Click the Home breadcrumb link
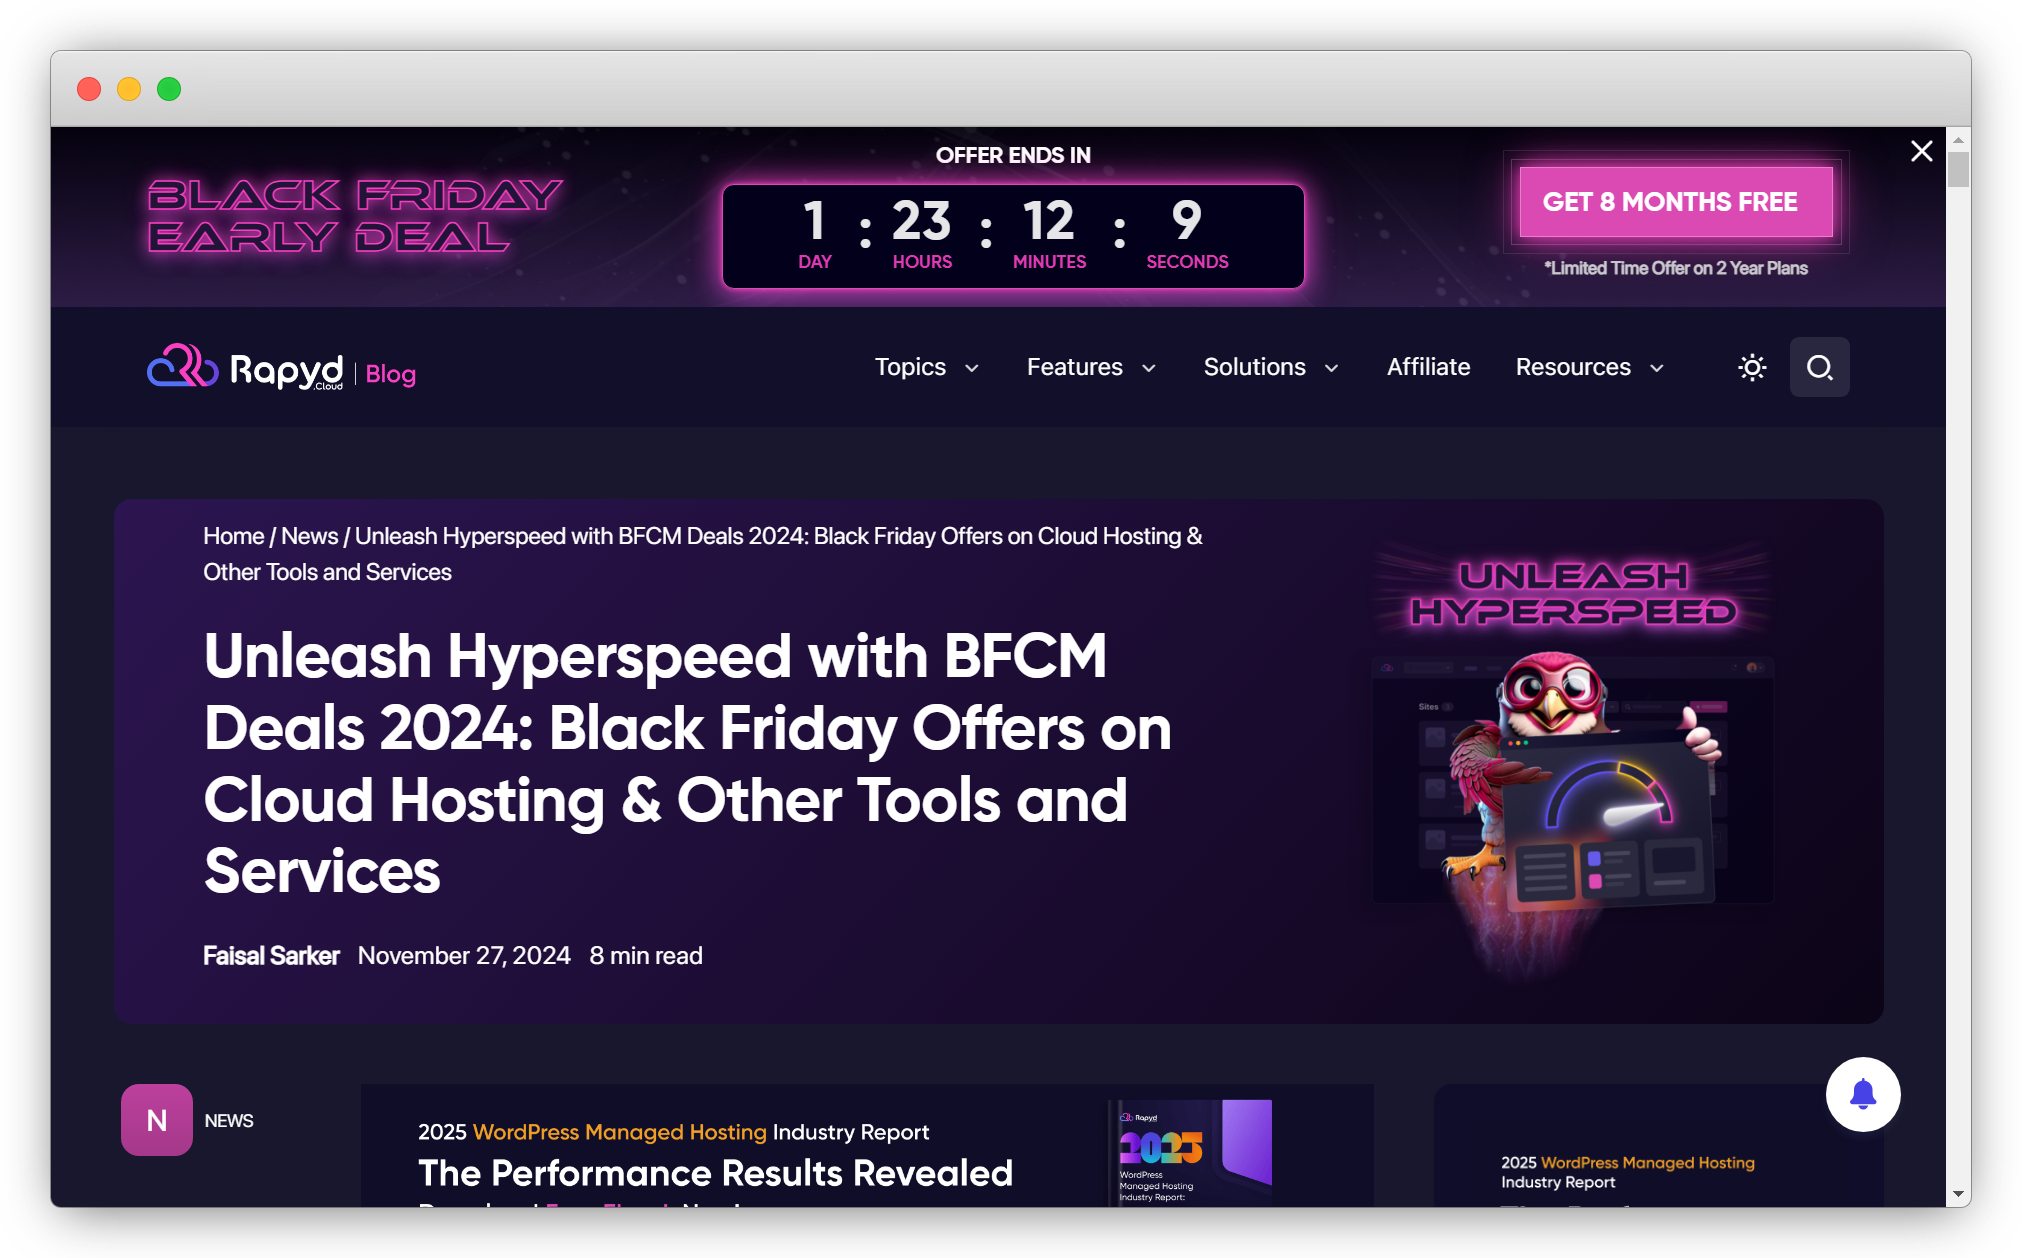Image resolution: width=2022 pixels, height=1258 pixels. click(x=233, y=536)
